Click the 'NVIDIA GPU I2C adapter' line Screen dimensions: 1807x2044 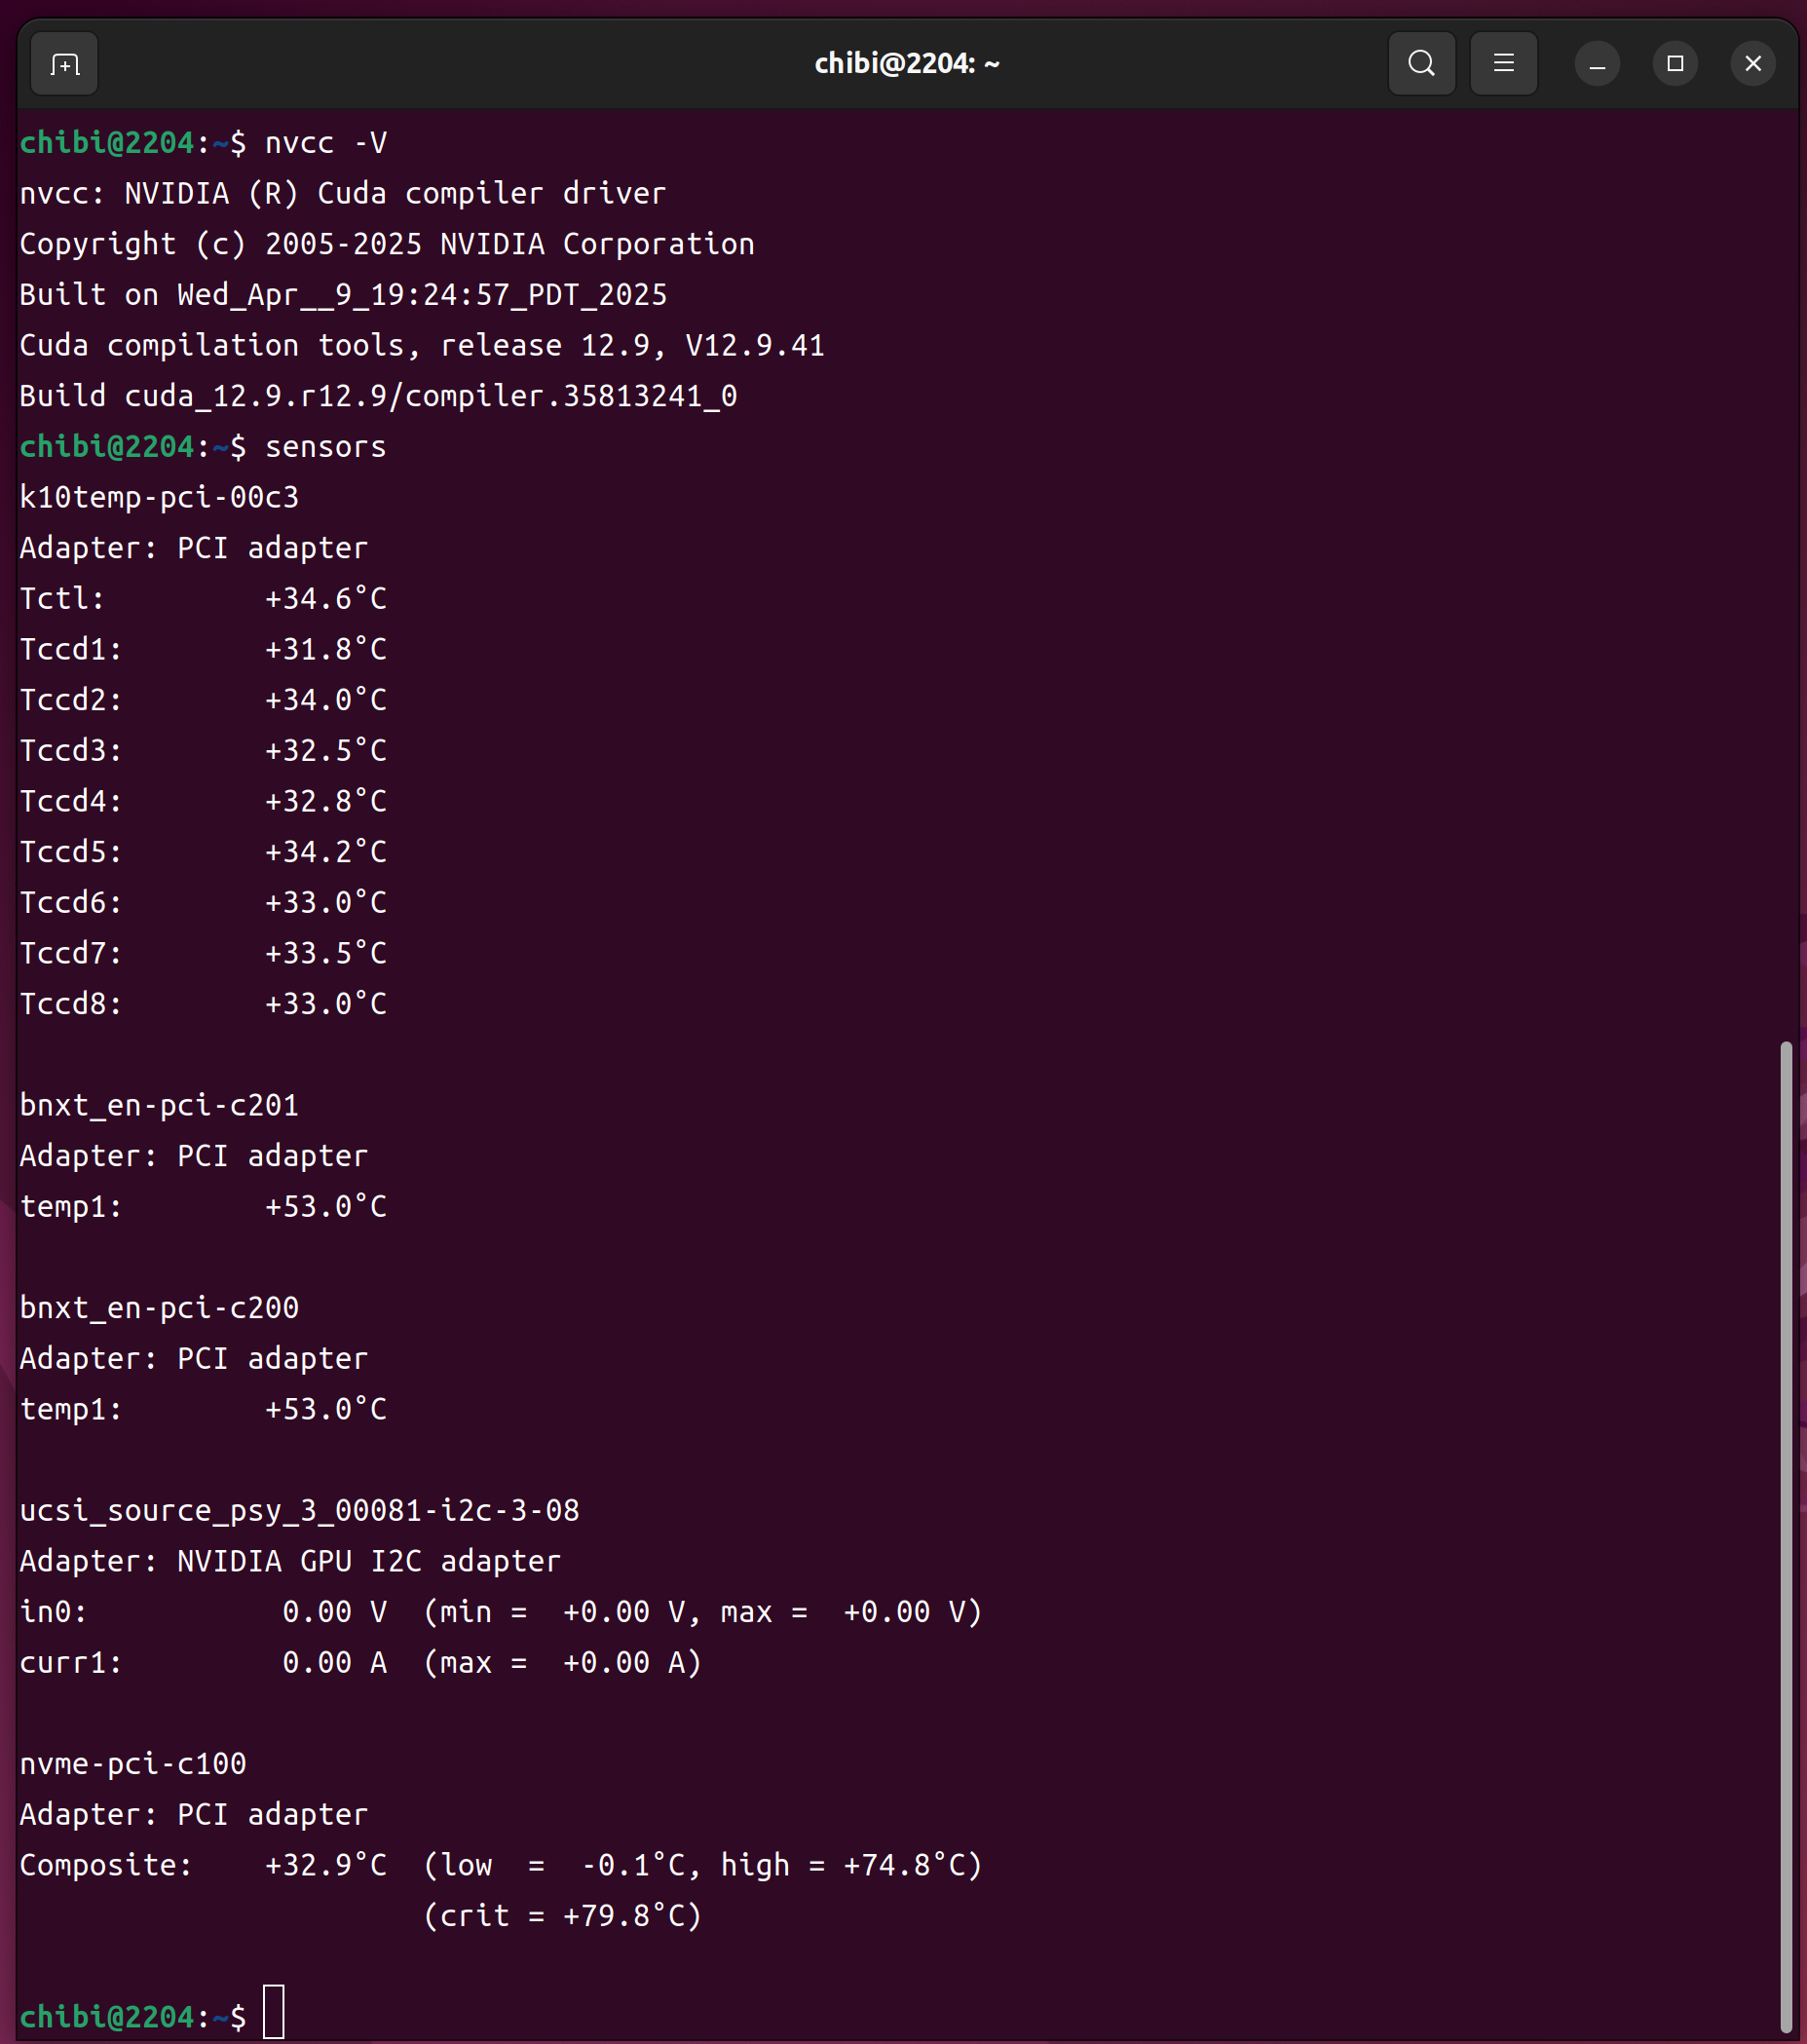(x=368, y=1561)
